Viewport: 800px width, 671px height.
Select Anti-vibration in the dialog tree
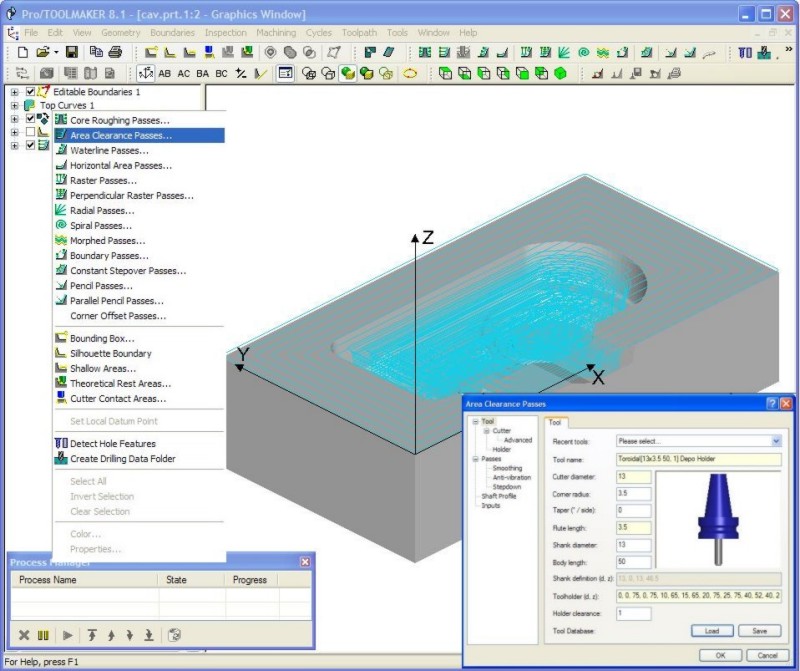point(512,478)
